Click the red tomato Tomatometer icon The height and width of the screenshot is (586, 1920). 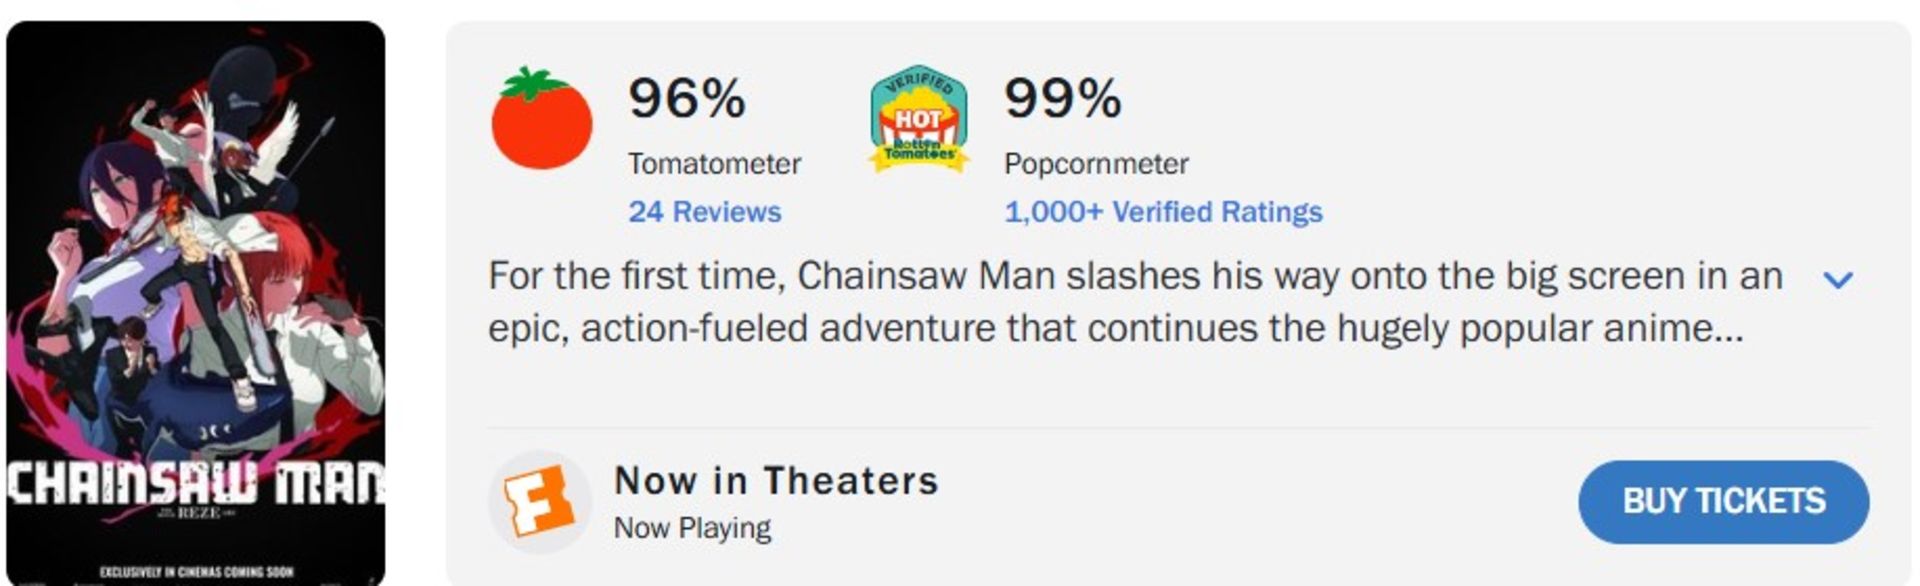point(541,119)
